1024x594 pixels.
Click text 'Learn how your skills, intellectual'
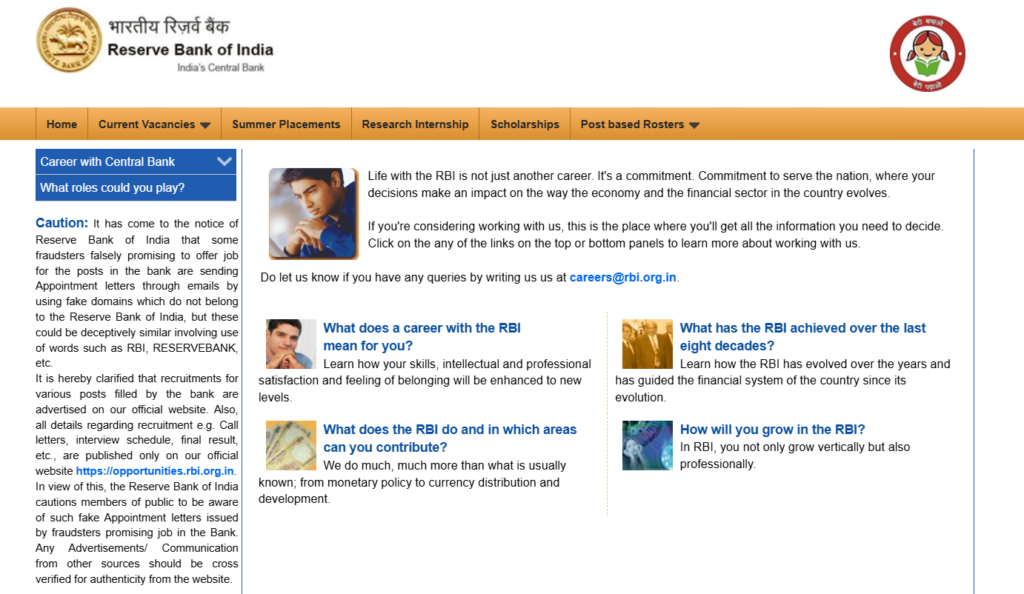pos(424,381)
